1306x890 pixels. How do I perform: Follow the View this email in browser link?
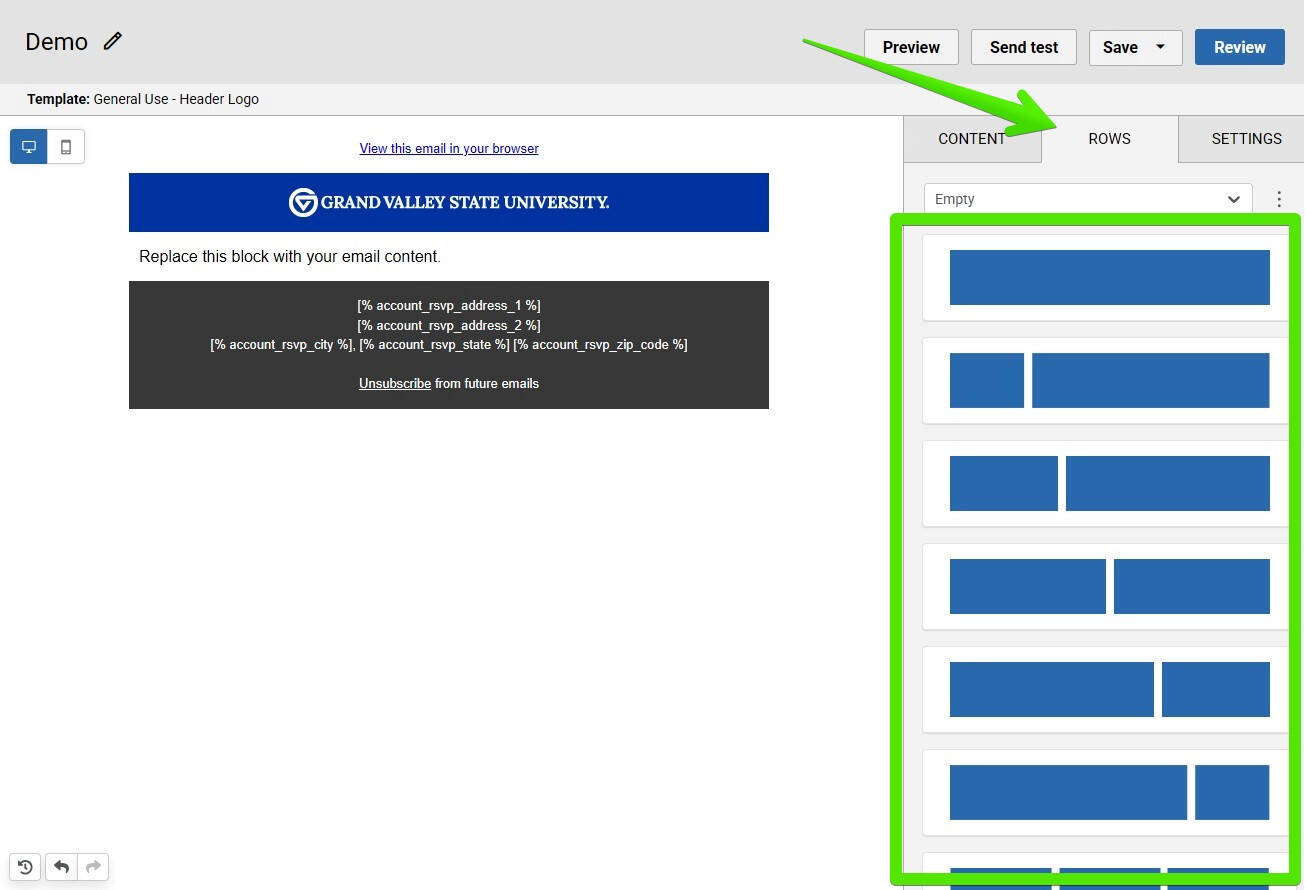[x=448, y=148]
